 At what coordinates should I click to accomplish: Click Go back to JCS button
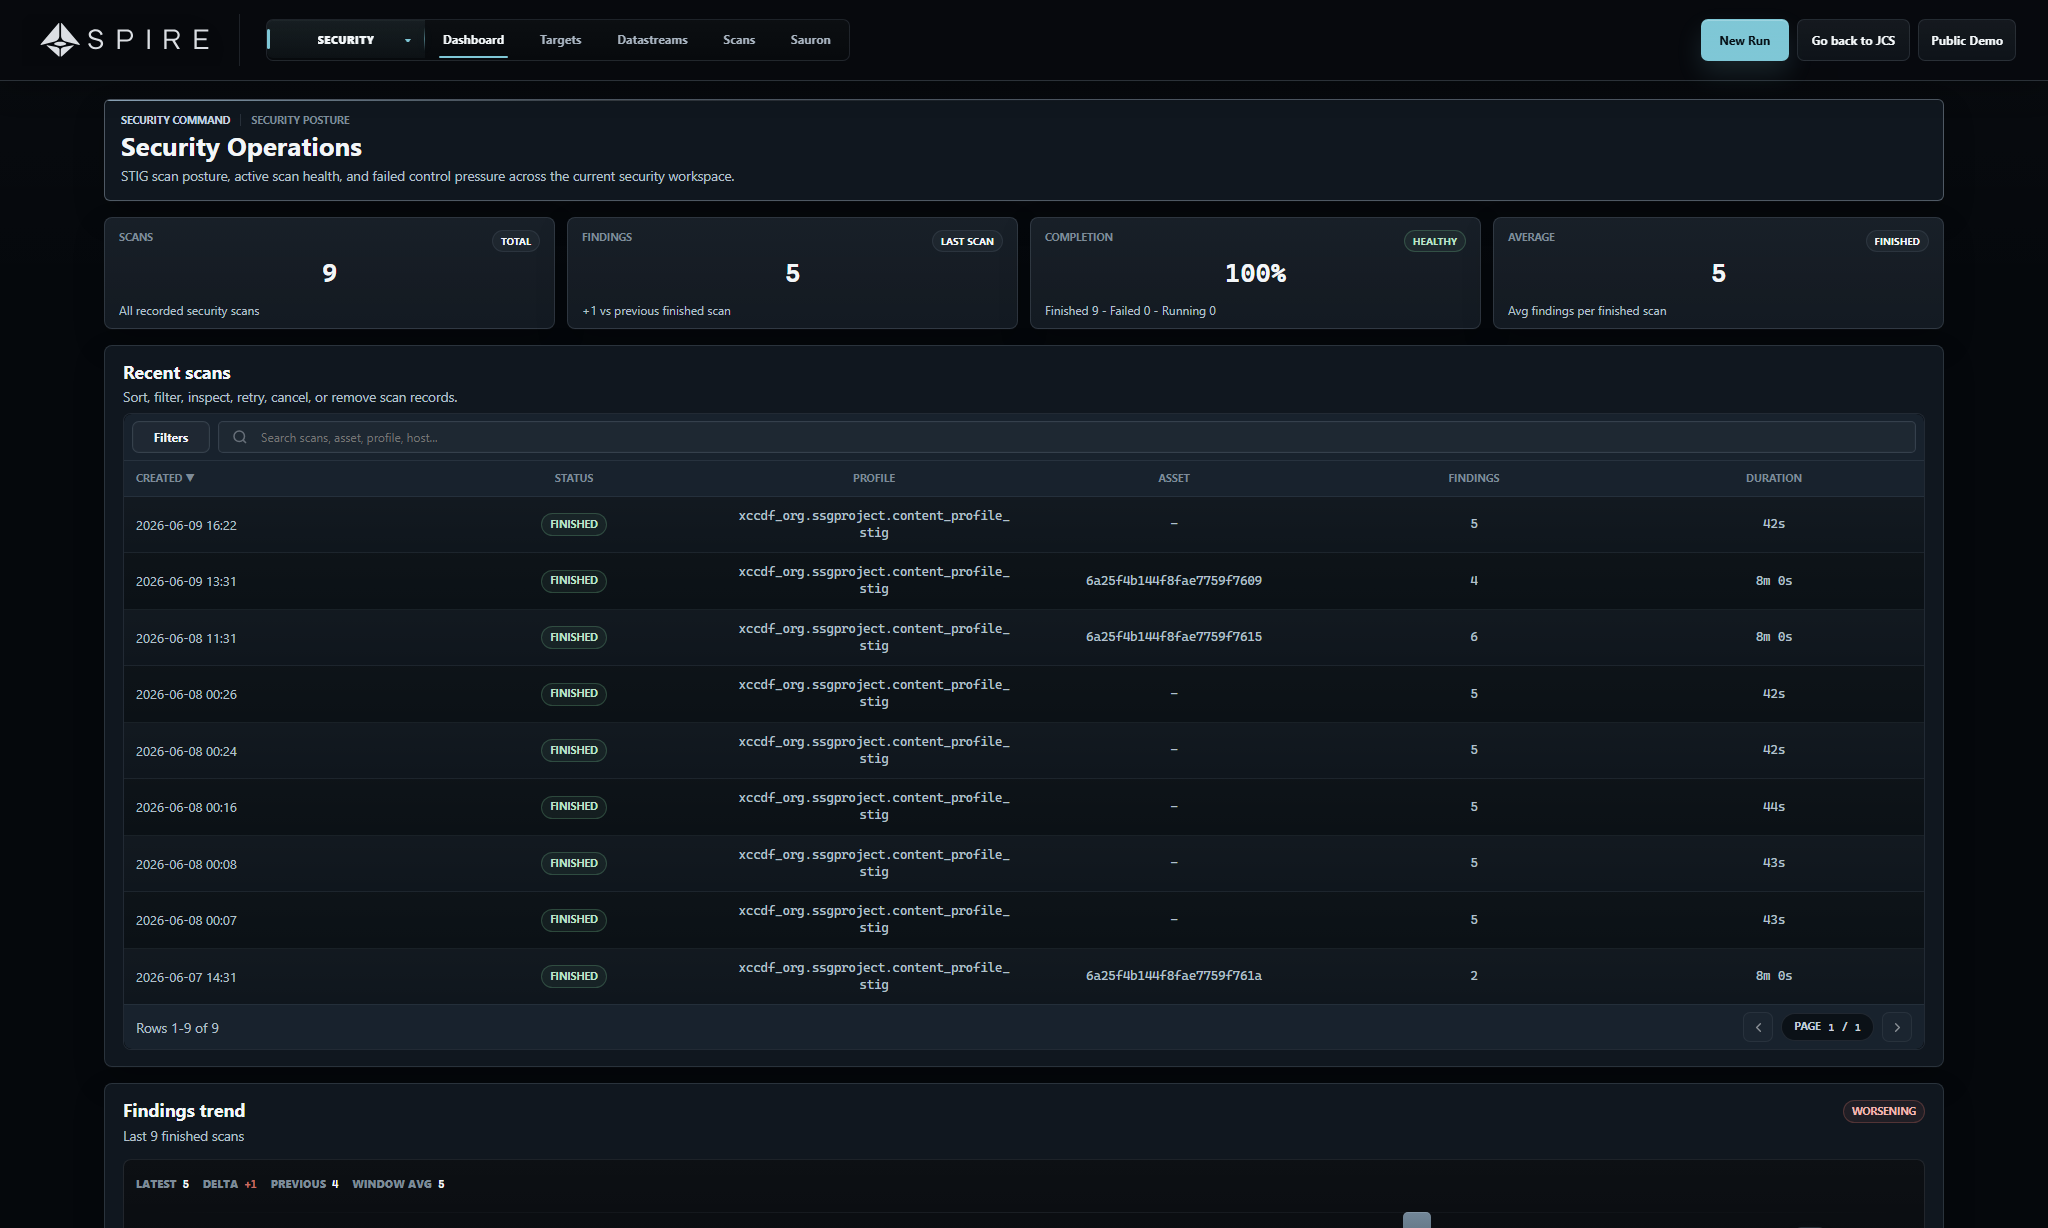click(1852, 40)
